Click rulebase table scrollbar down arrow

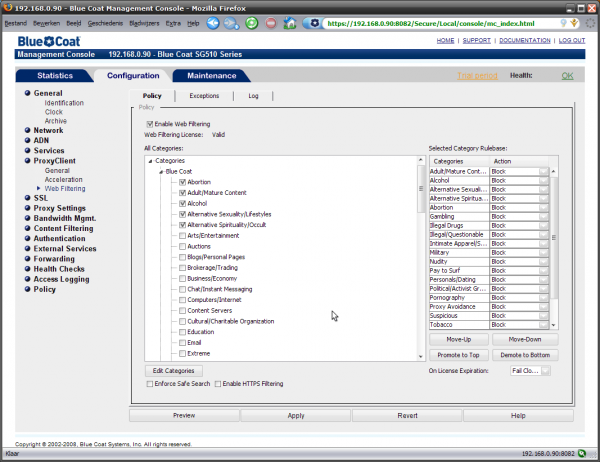(553, 325)
